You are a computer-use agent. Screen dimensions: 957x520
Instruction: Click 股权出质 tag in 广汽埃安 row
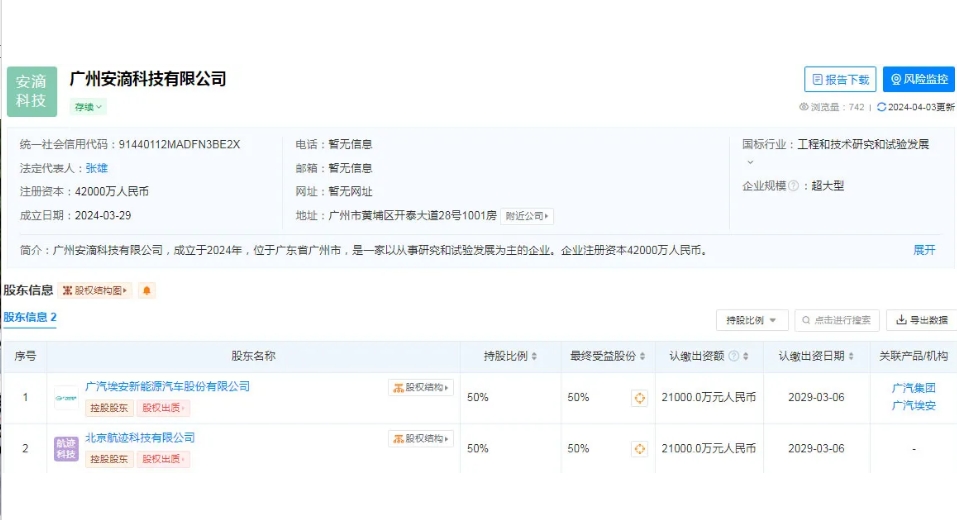pyautogui.click(x=163, y=408)
